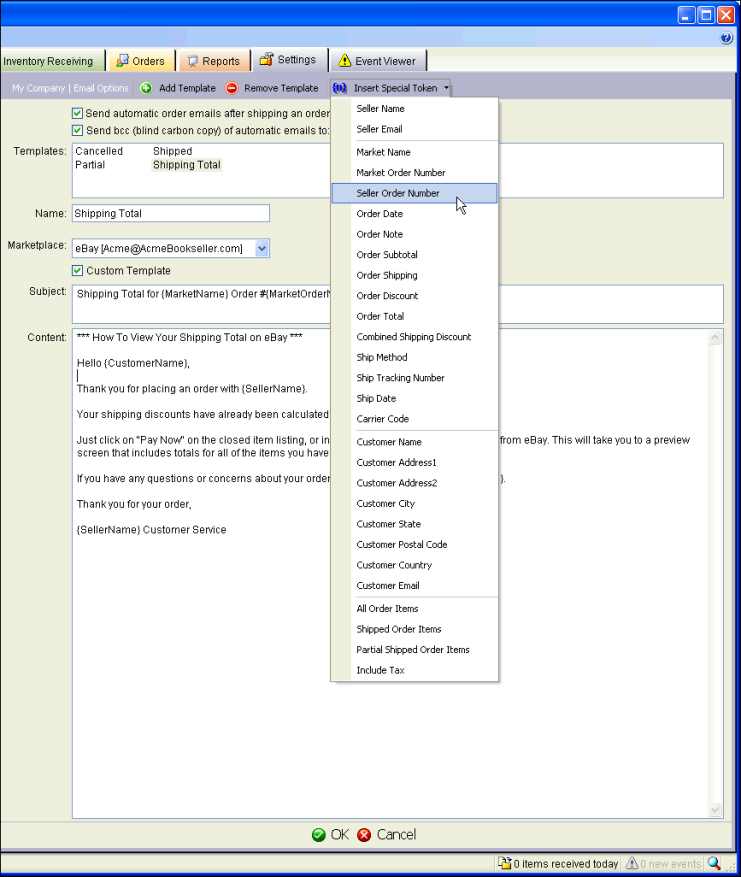This screenshot has width=741, height=877.
Task: Open the Event Viewer tab
Action: (379, 61)
